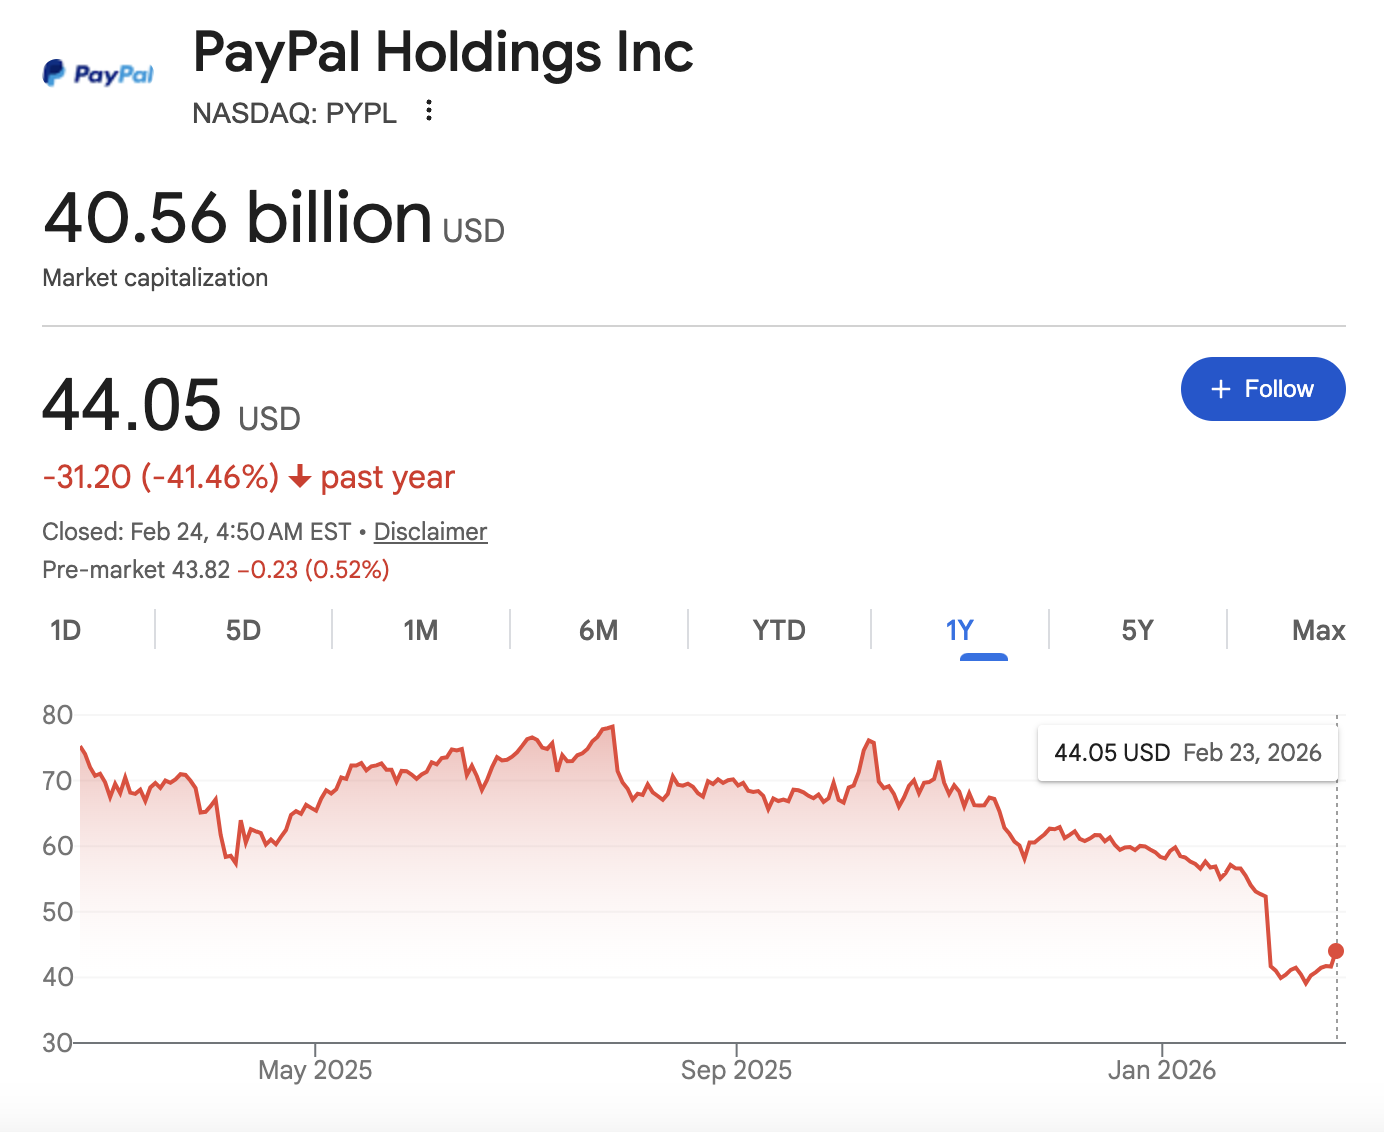Click the plus icon on Follow button

1220,389
